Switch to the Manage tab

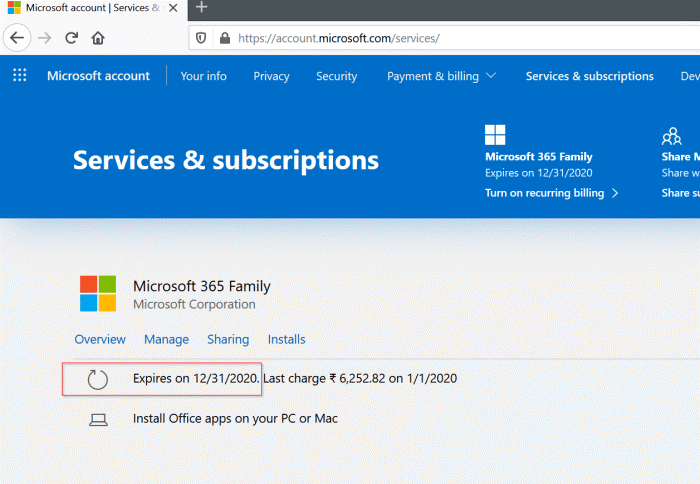click(x=166, y=340)
